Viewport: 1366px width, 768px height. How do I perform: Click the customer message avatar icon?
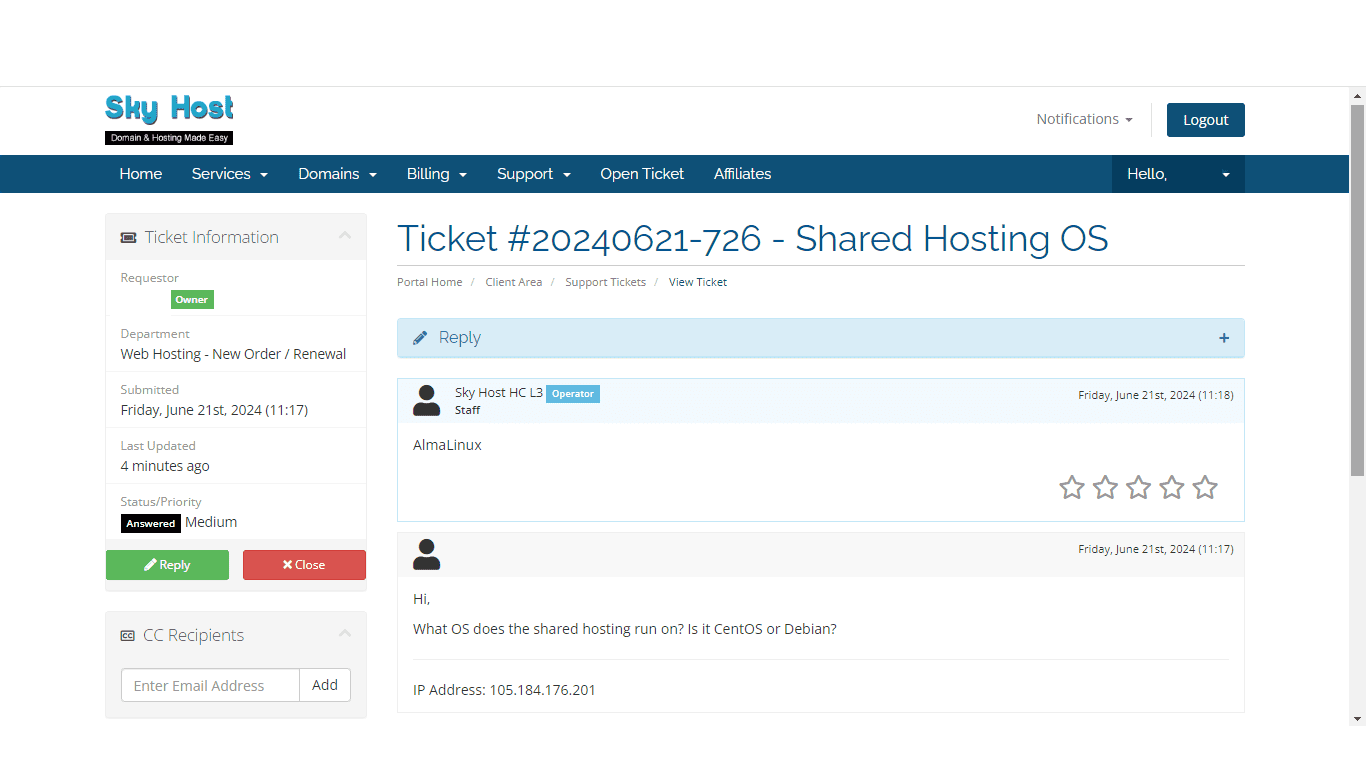coord(427,554)
